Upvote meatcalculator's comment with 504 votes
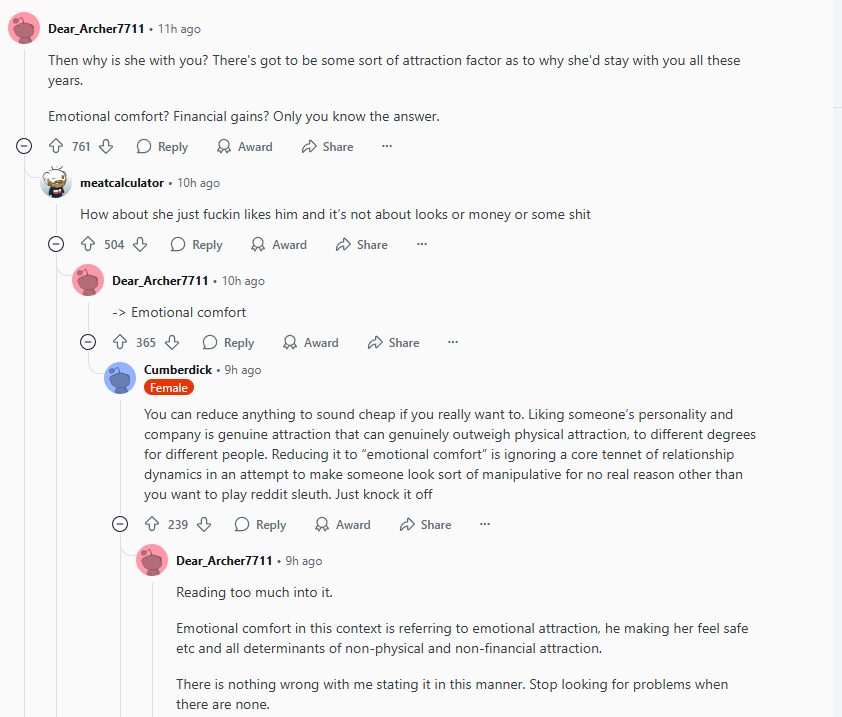The width and height of the screenshot is (842, 717). click(88, 245)
